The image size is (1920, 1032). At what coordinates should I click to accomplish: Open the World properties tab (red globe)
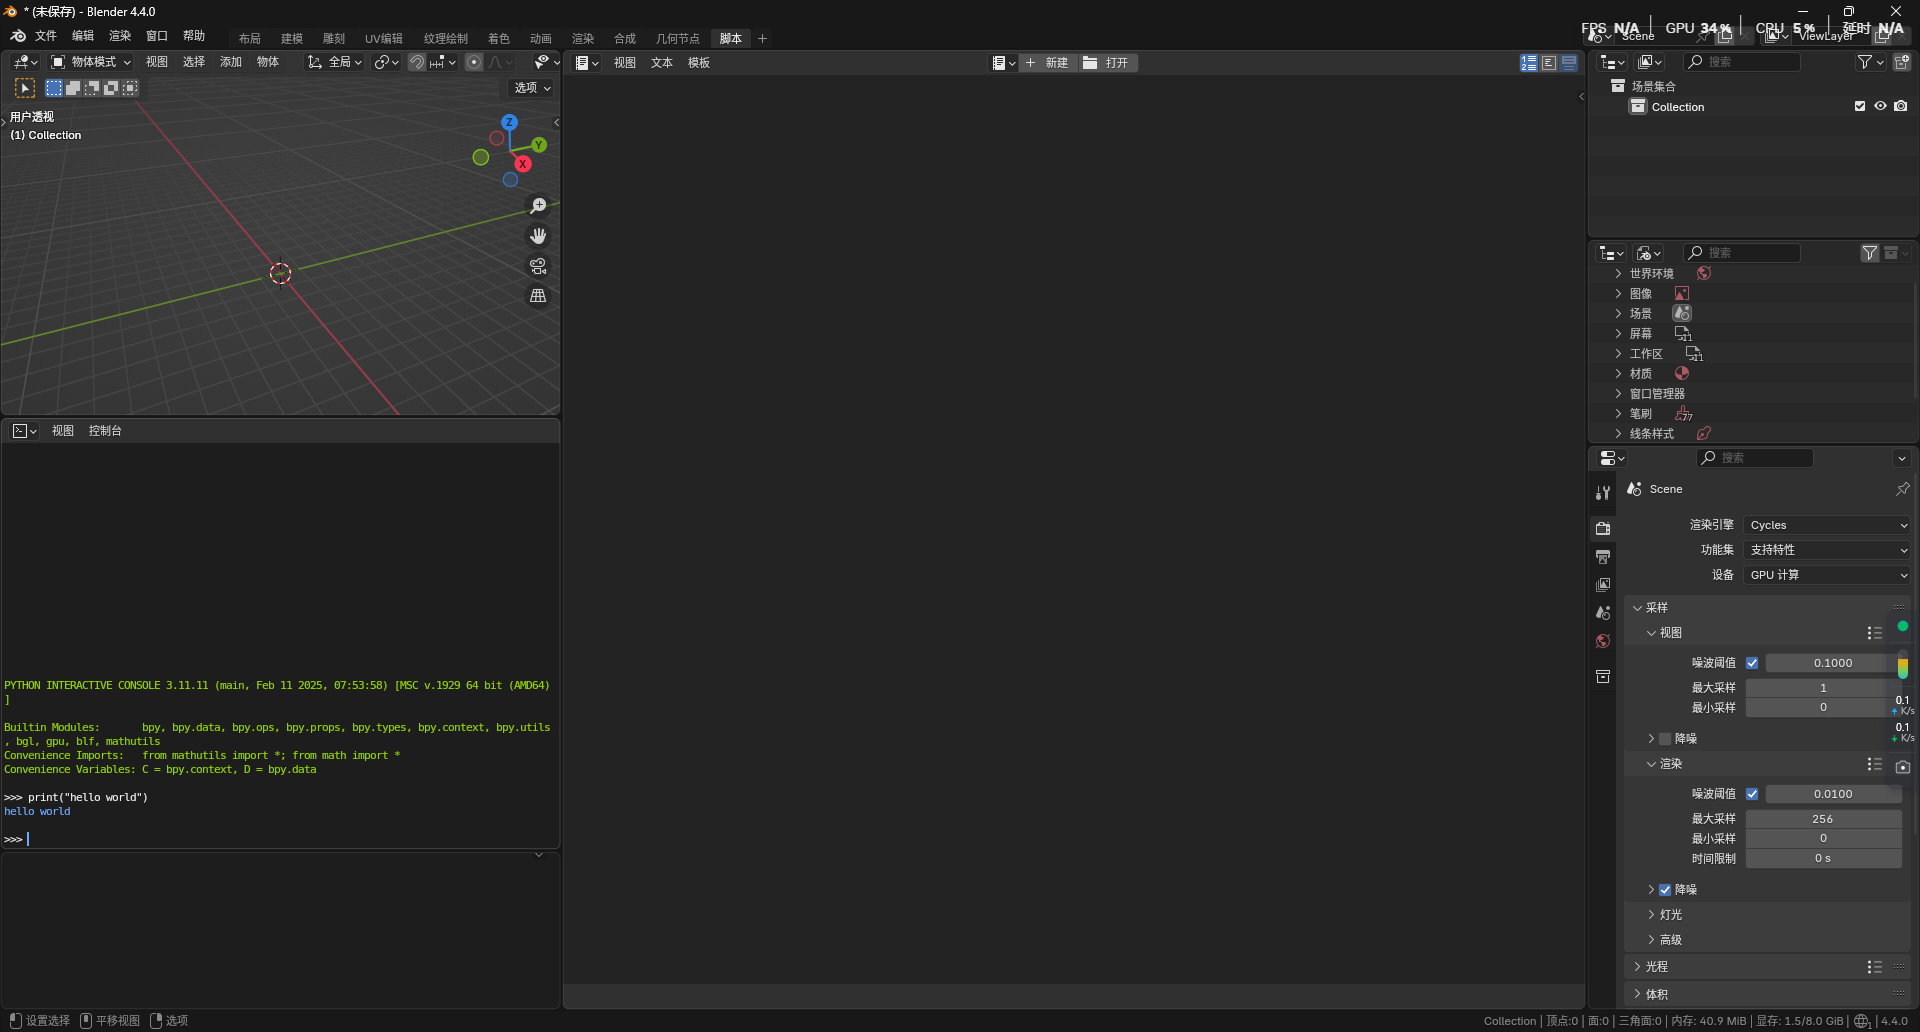coord(1603,641)
